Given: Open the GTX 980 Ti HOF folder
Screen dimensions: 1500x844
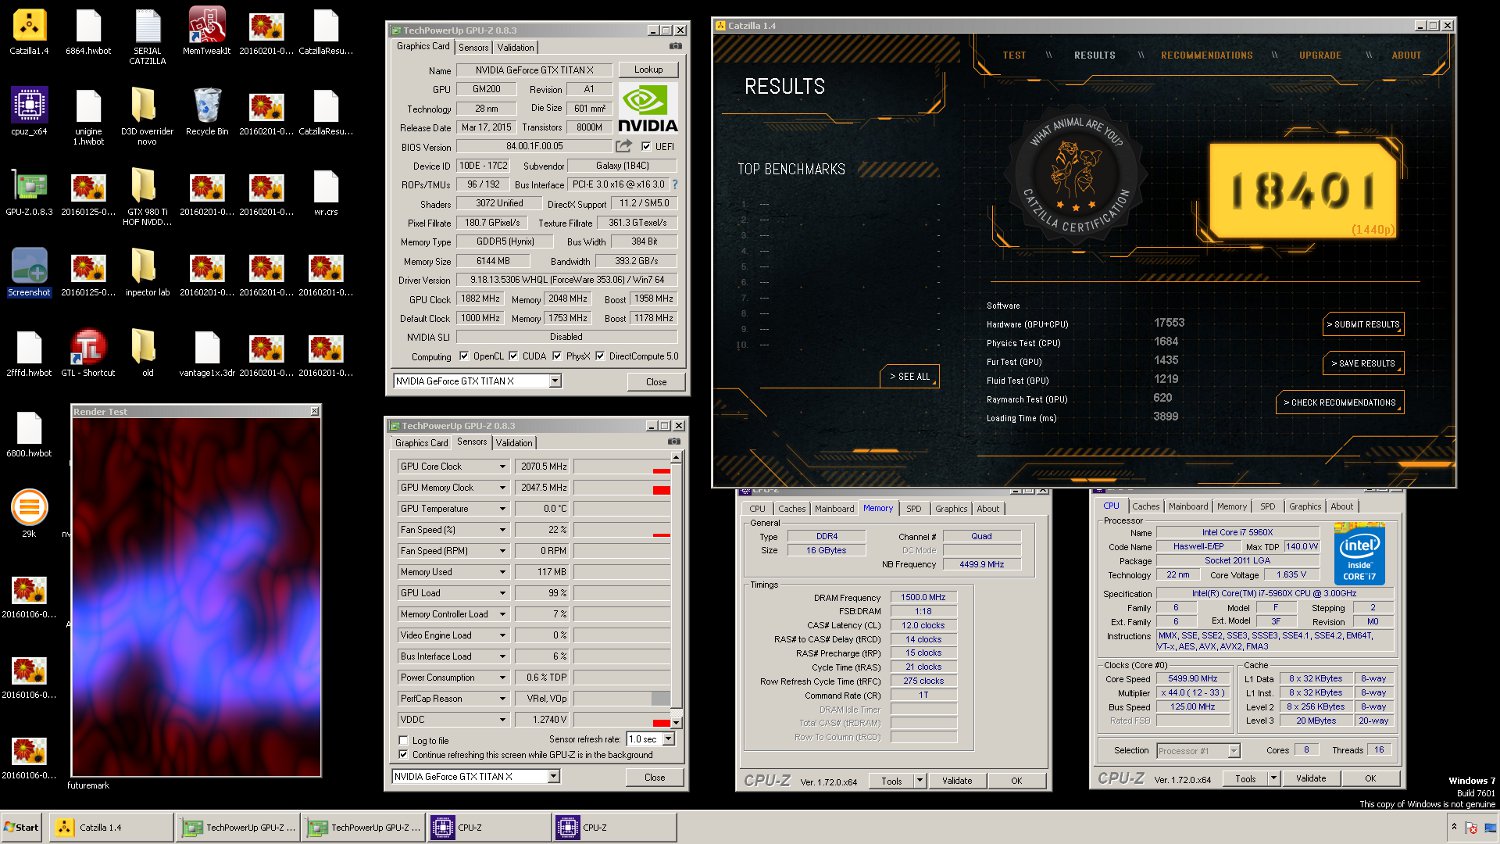Looking at the screenshot, I should click(147, 197).
